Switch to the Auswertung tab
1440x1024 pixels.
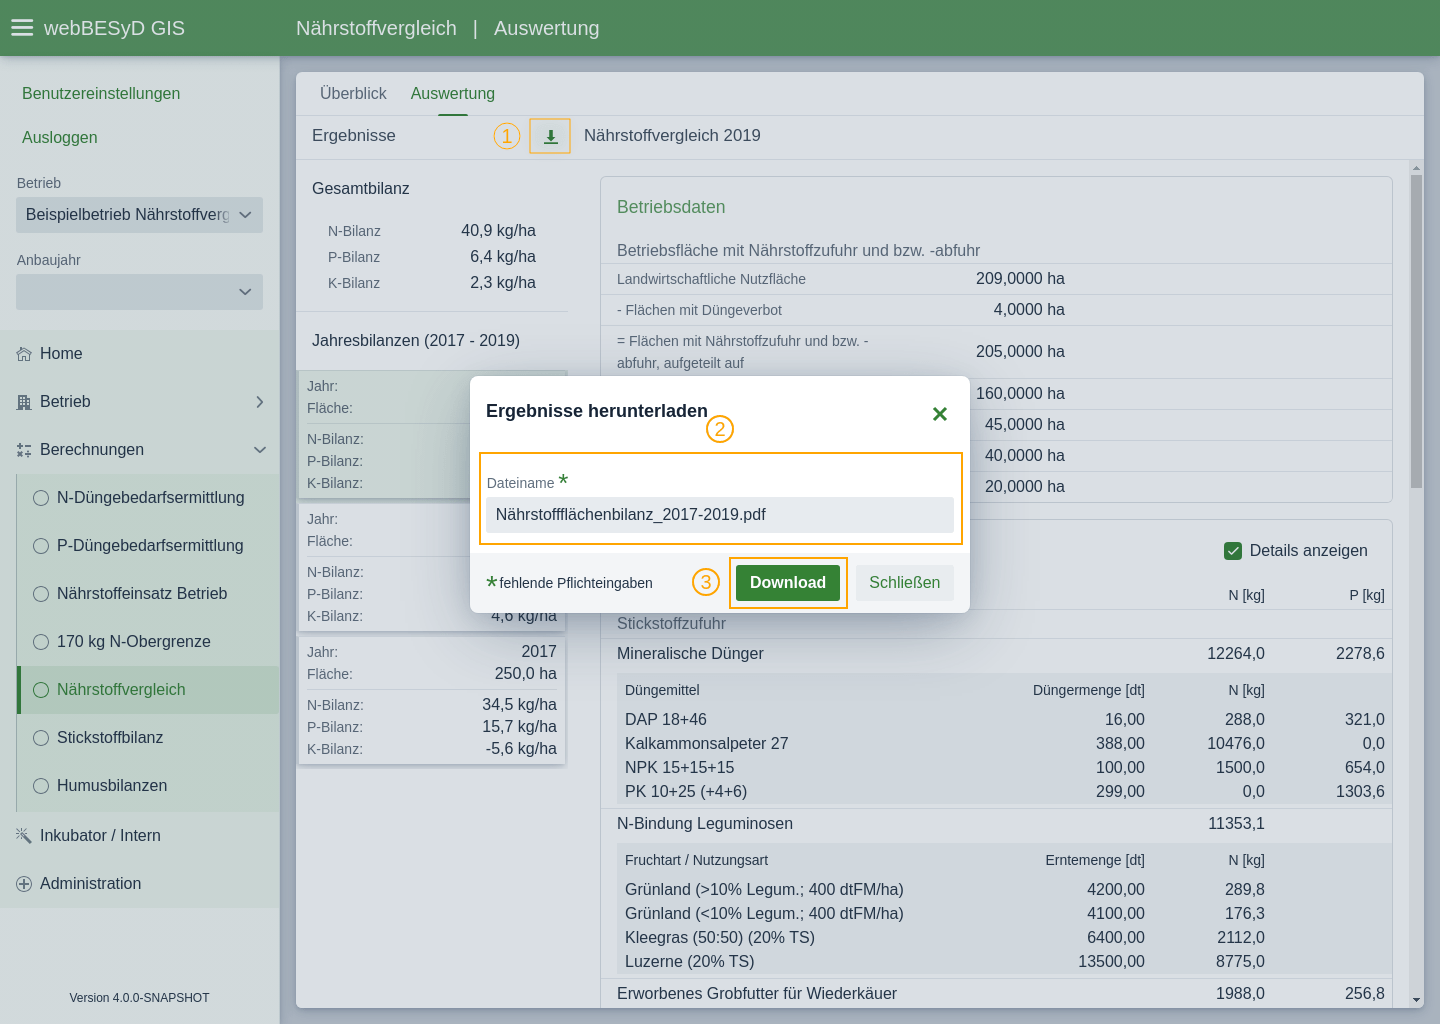(453, 93)
